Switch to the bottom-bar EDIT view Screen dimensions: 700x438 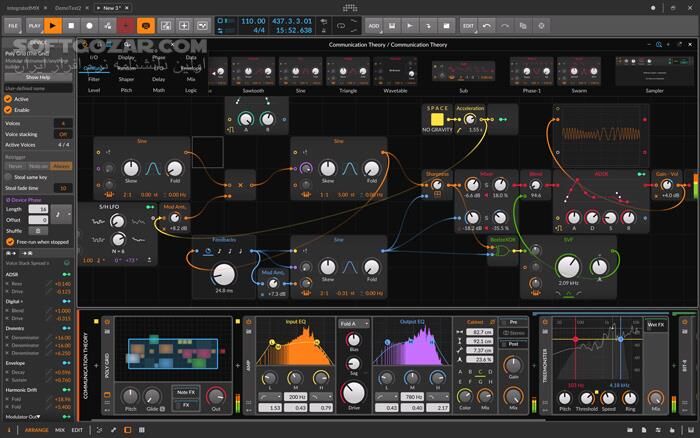(x=77, y=430)
